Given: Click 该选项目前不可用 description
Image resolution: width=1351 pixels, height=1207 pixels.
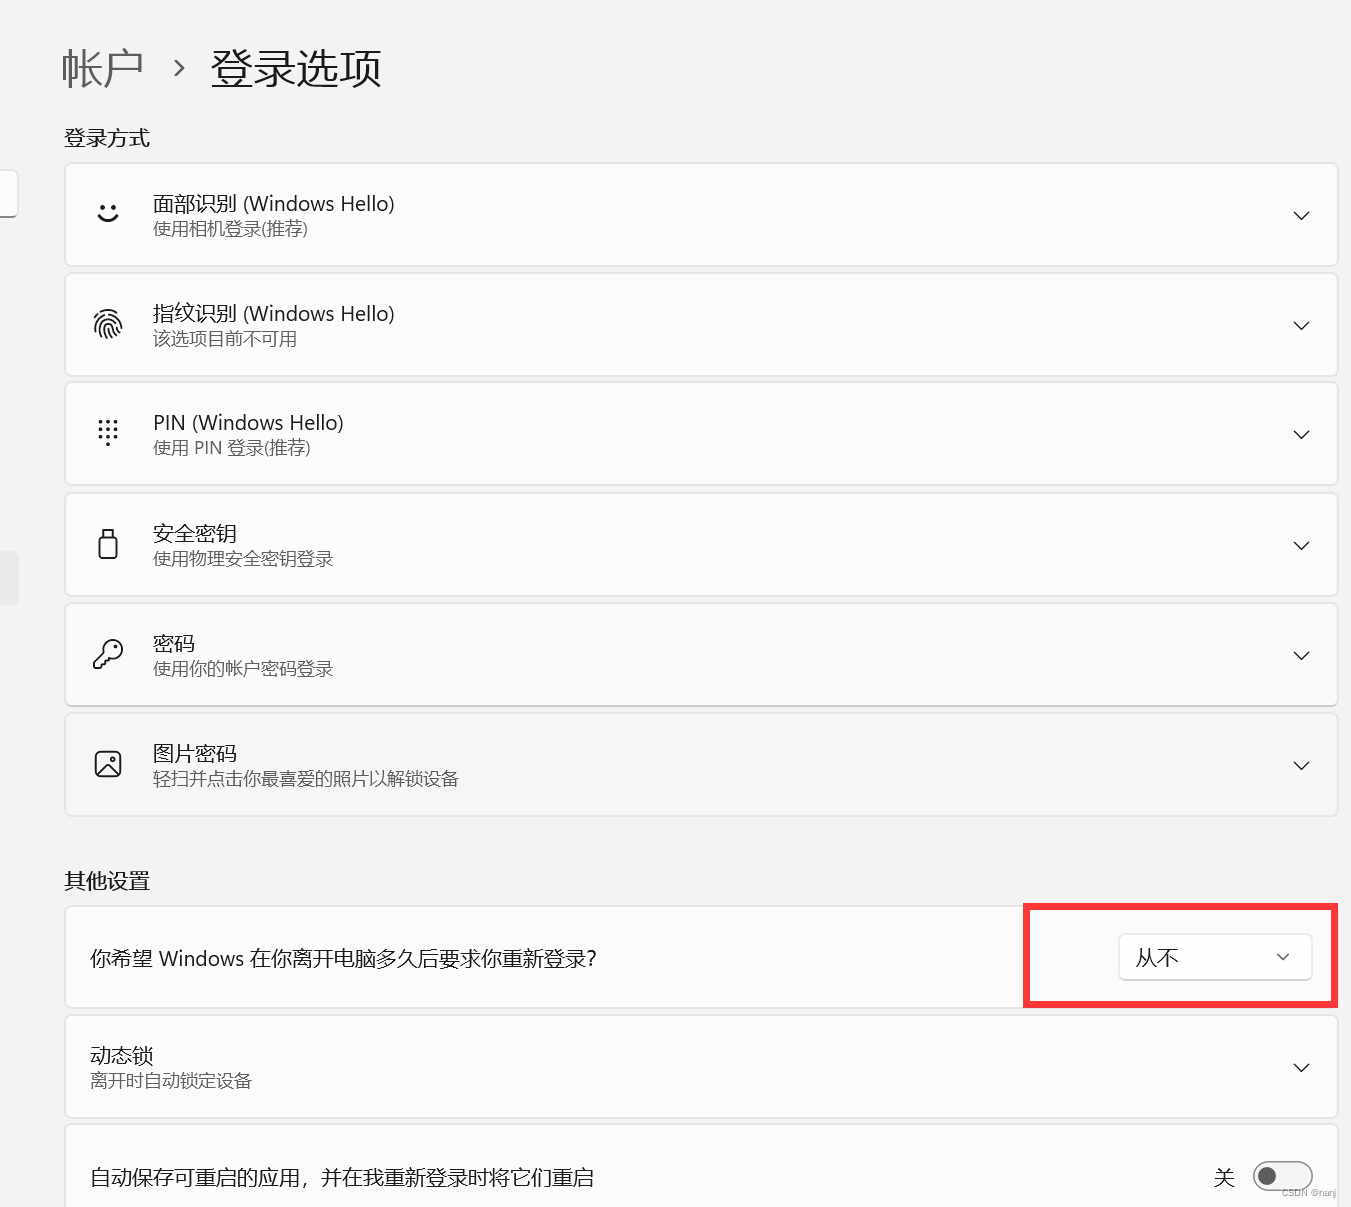Looking at the screenshot, I should point(225,339).
